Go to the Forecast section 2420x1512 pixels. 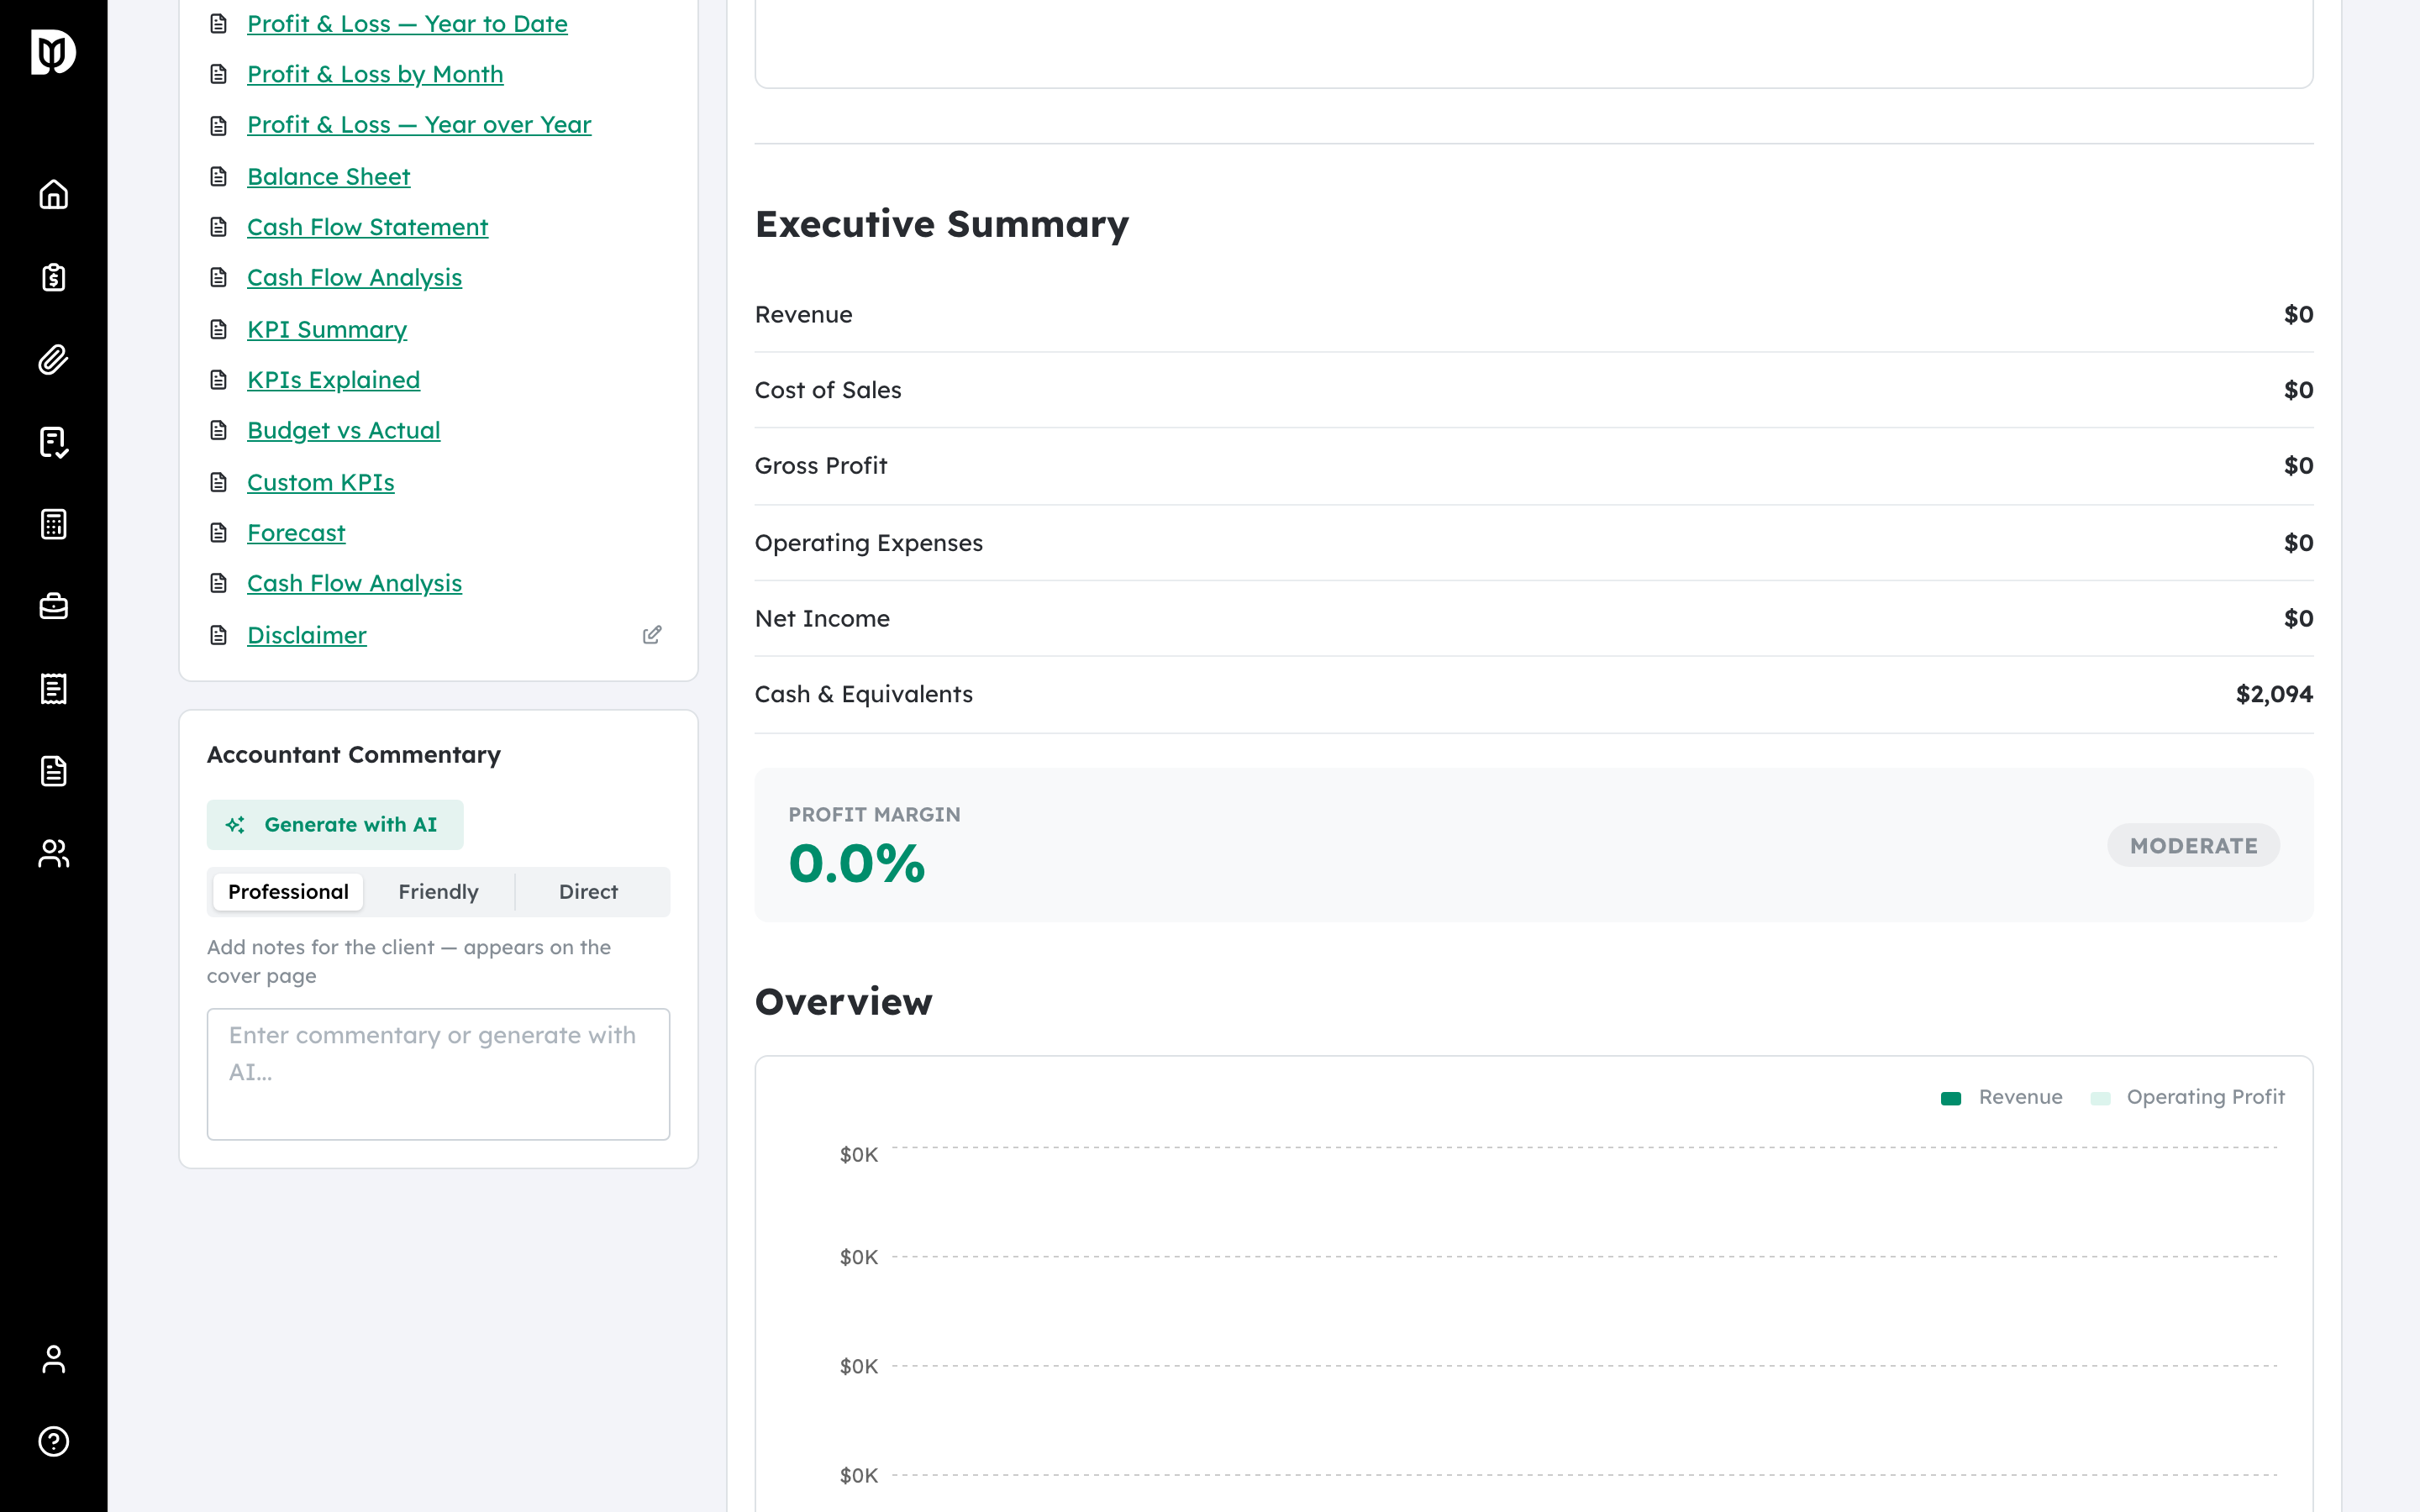pos(296,533)
